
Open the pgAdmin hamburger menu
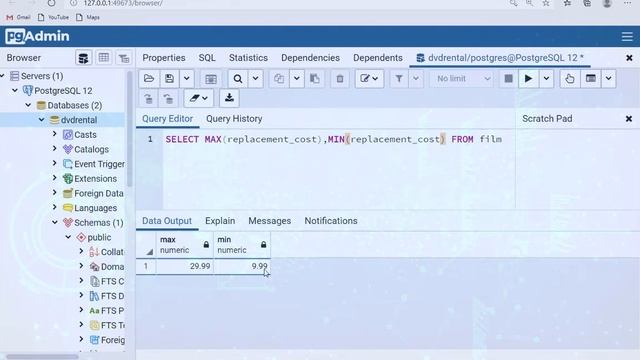coord(627,36)
